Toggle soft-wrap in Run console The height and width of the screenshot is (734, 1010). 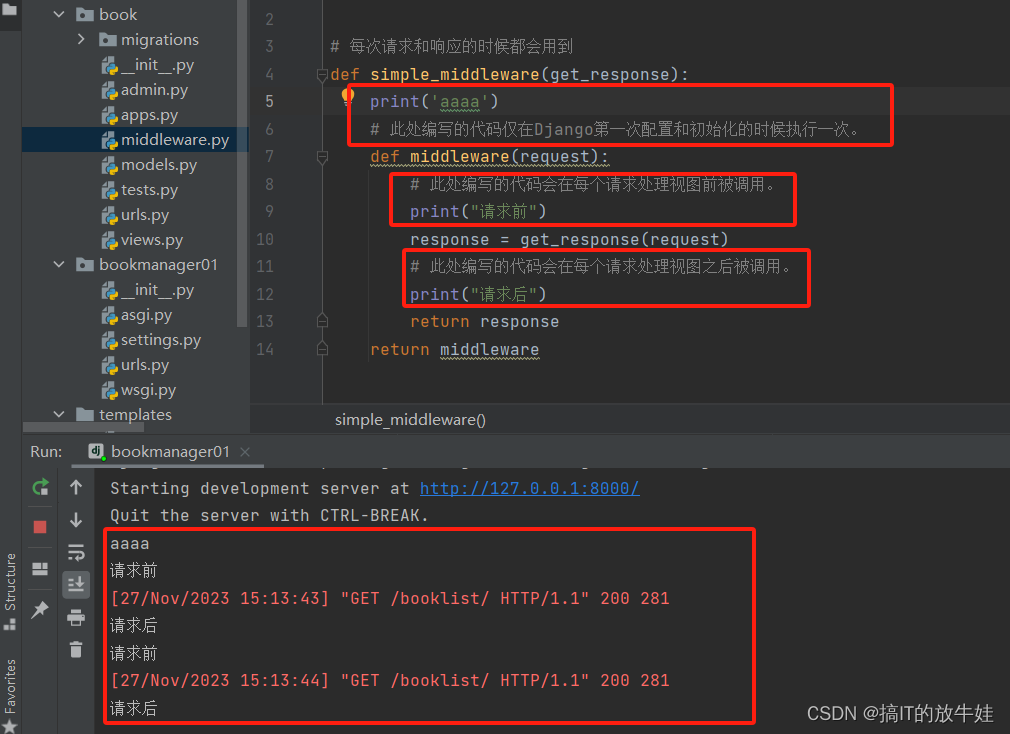76,552
